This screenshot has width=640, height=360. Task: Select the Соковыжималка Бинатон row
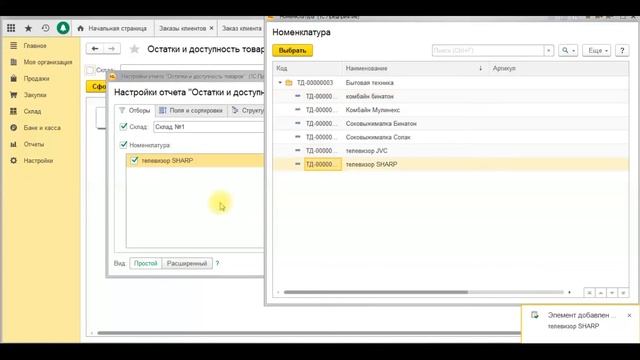[x=451, y=123]
